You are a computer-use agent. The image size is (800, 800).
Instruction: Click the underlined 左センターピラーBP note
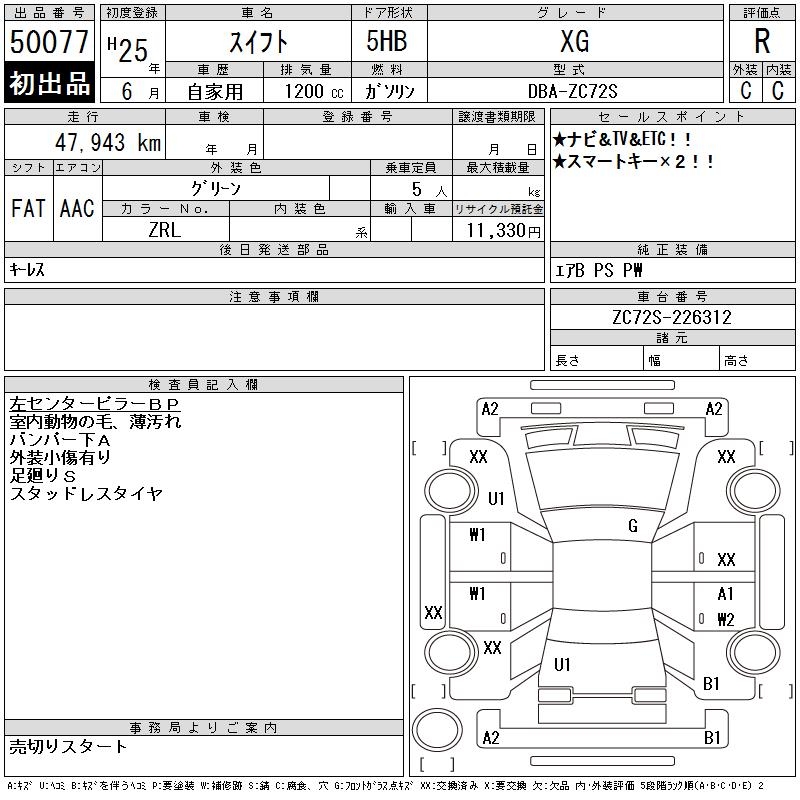[94, 404]
